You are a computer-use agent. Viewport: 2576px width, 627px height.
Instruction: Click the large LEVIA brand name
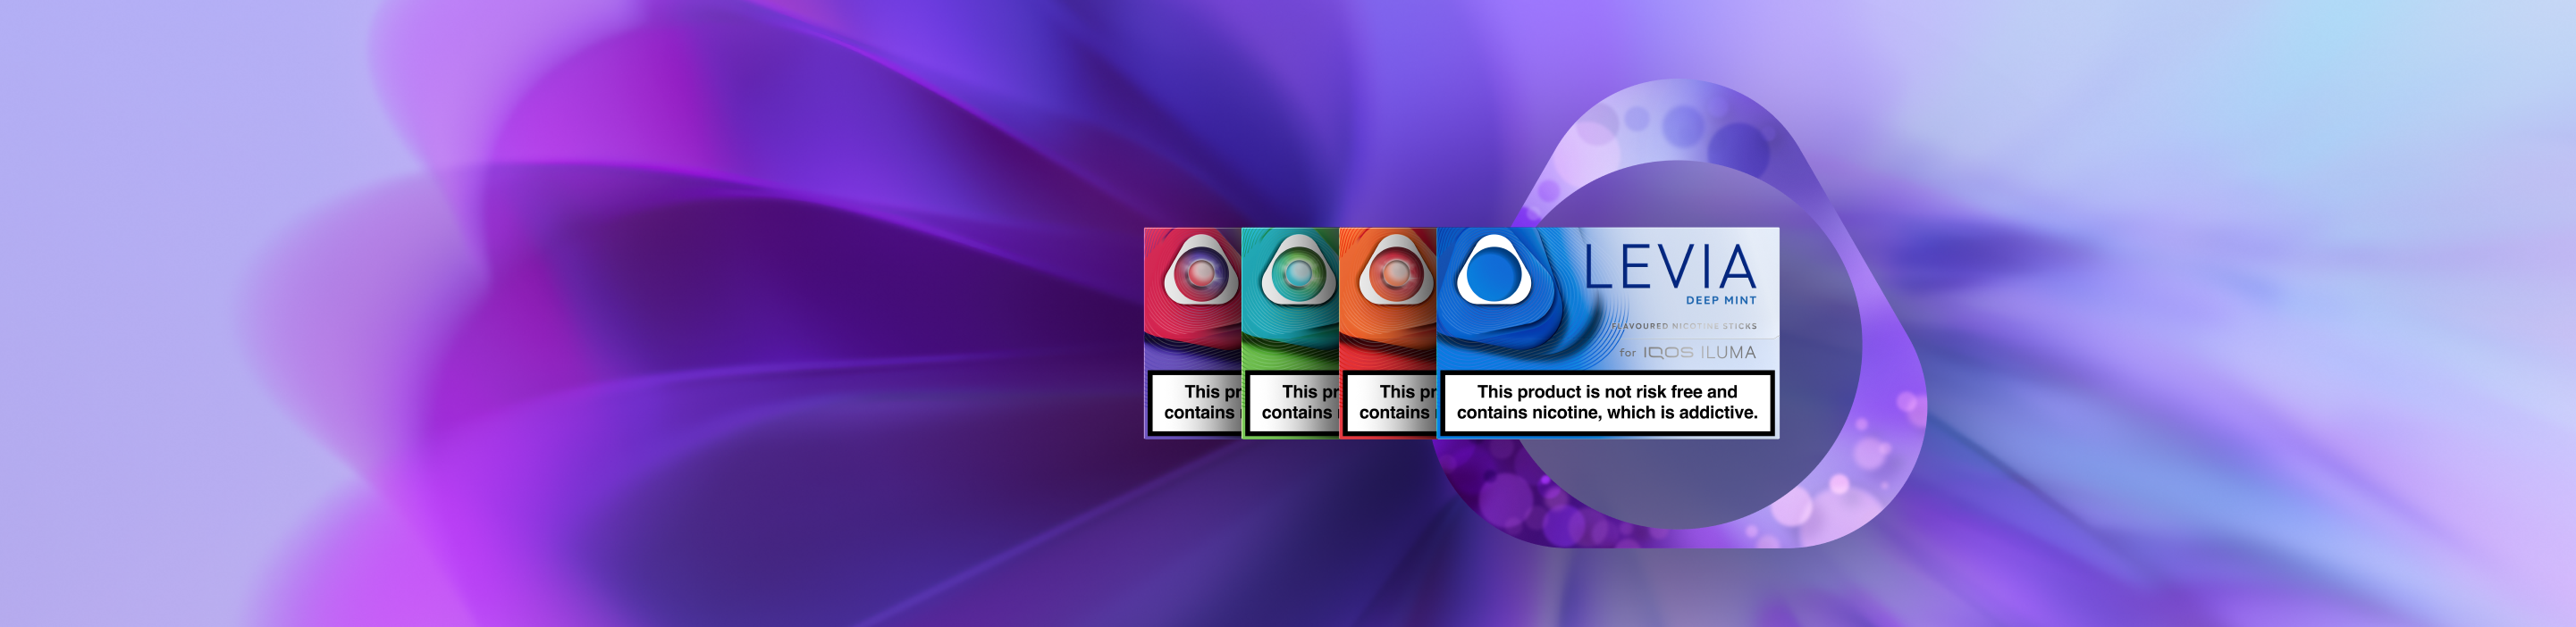1669,266
